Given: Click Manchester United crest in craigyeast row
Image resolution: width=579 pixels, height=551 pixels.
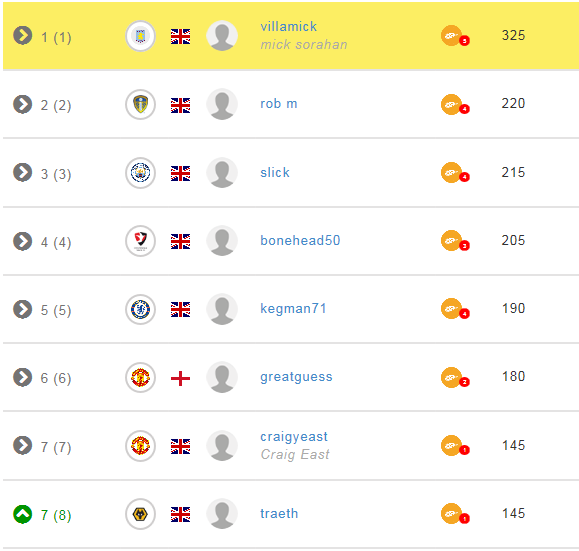Looking at the screenshot, I should click(140, 446).
